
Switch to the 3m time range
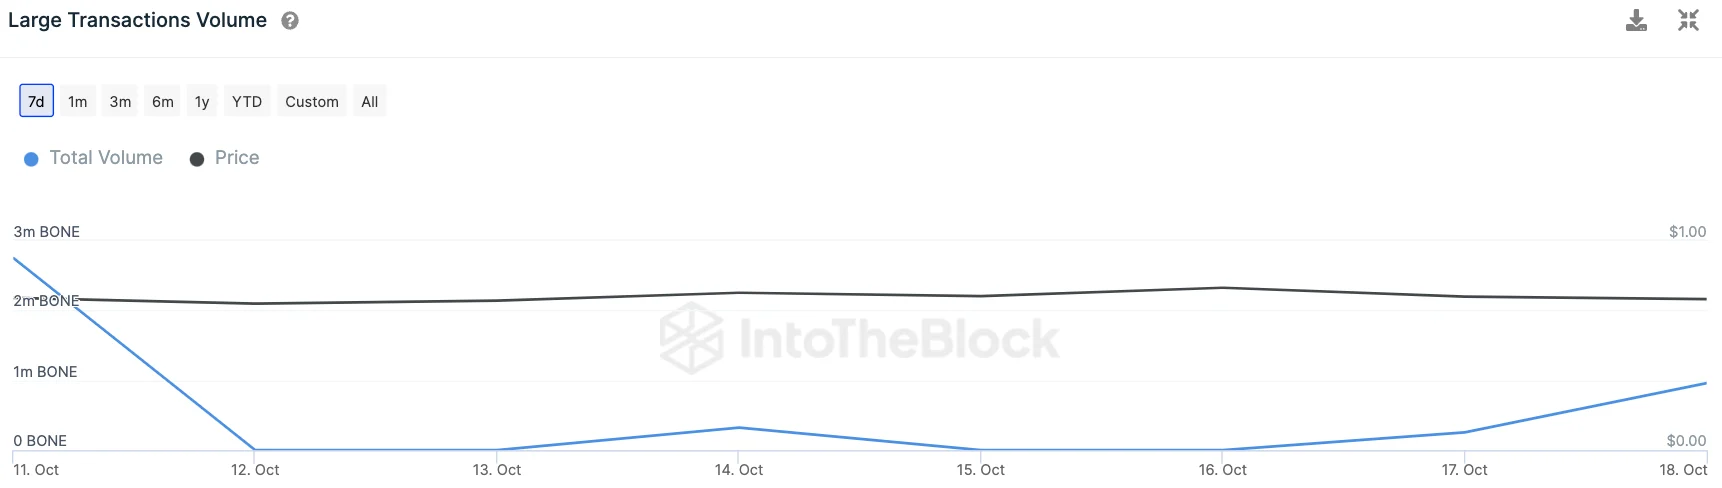[x=120, y=101]
